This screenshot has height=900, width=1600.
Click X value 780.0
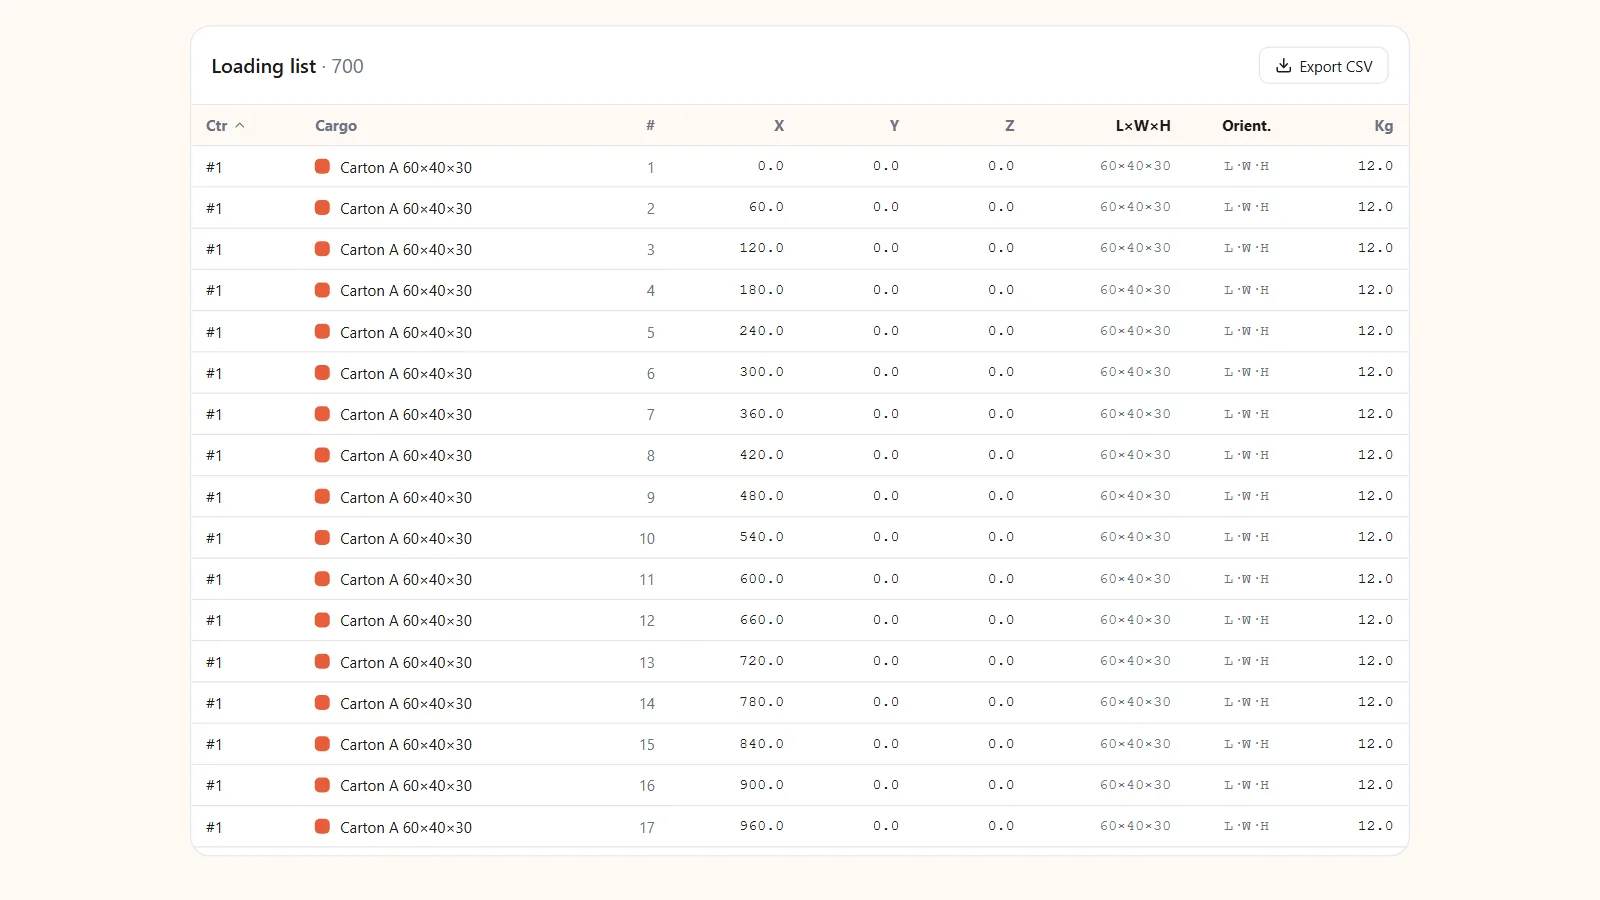pyautogui.click(x=762, y=702)
